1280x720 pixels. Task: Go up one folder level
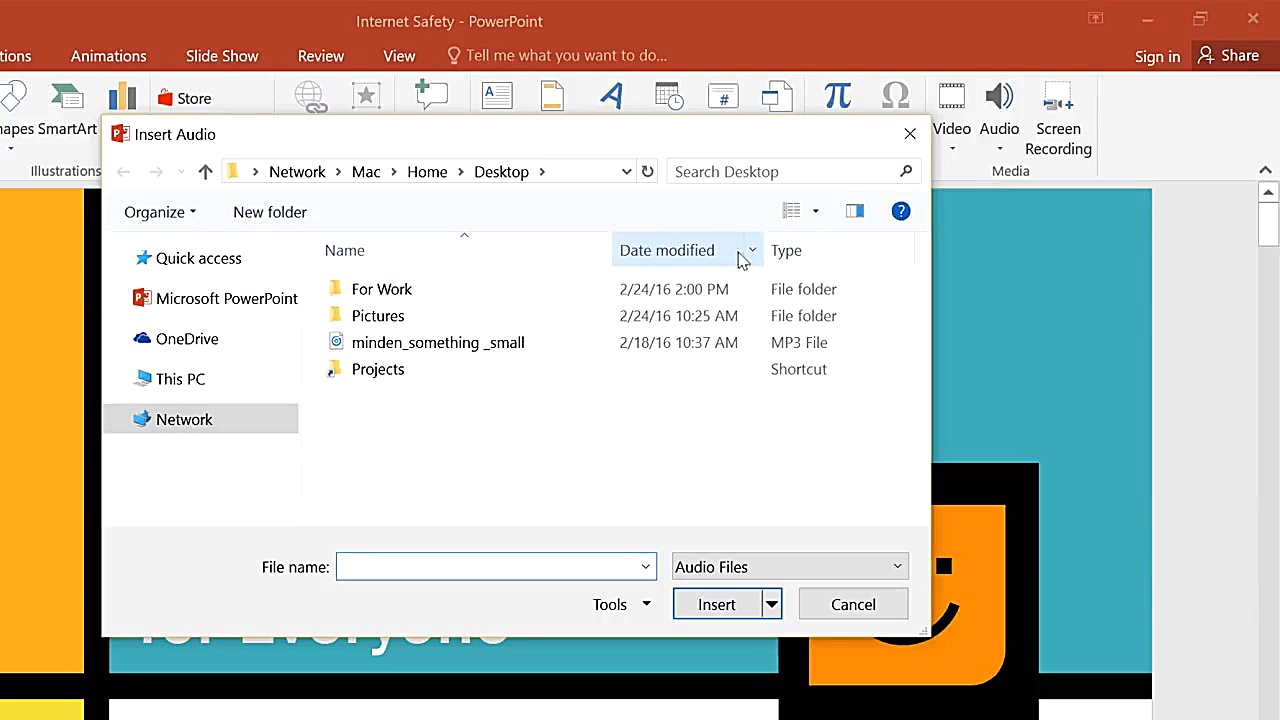pos(205,172)
